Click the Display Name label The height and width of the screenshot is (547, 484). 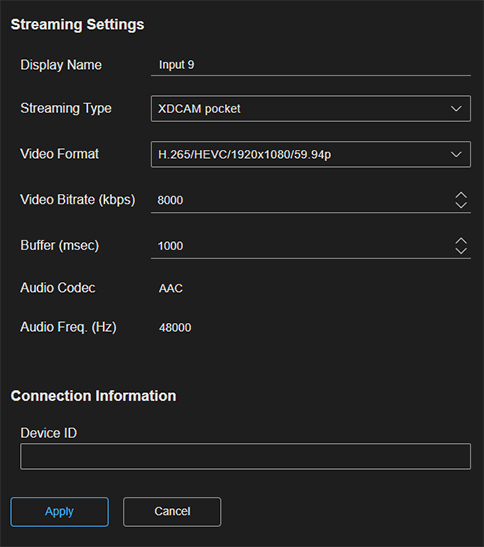click(61, 65)
